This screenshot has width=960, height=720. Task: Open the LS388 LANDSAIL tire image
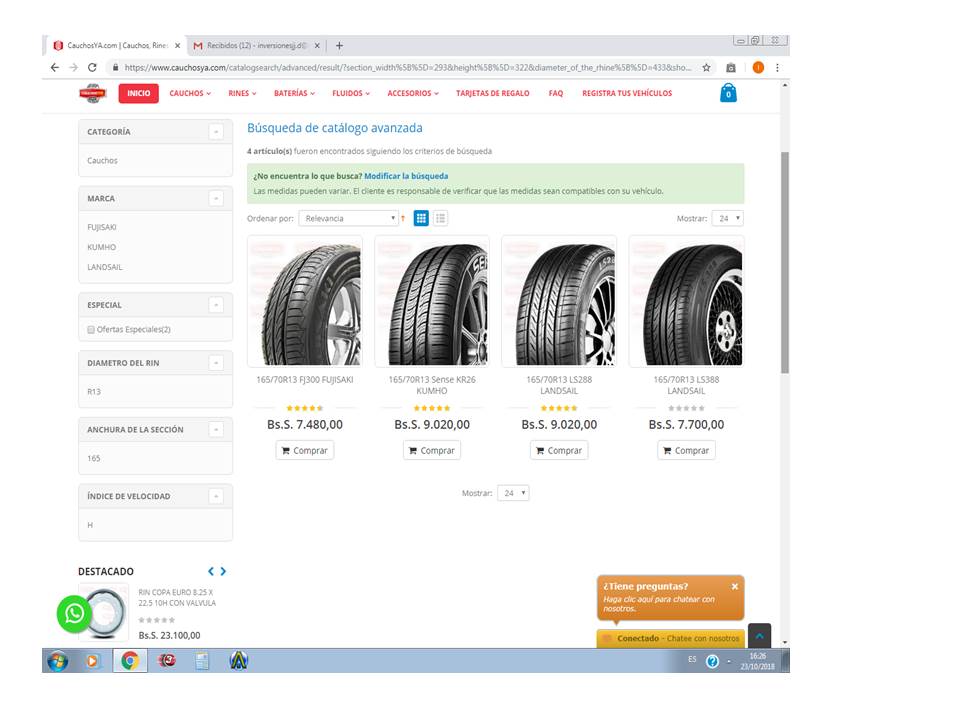coord(686,301)
